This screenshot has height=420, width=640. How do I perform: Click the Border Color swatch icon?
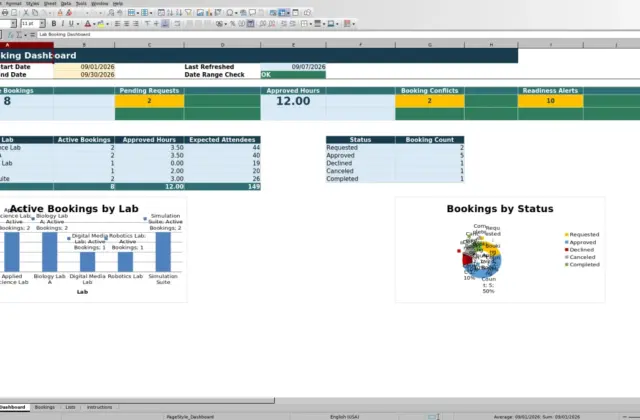[331, 24]
